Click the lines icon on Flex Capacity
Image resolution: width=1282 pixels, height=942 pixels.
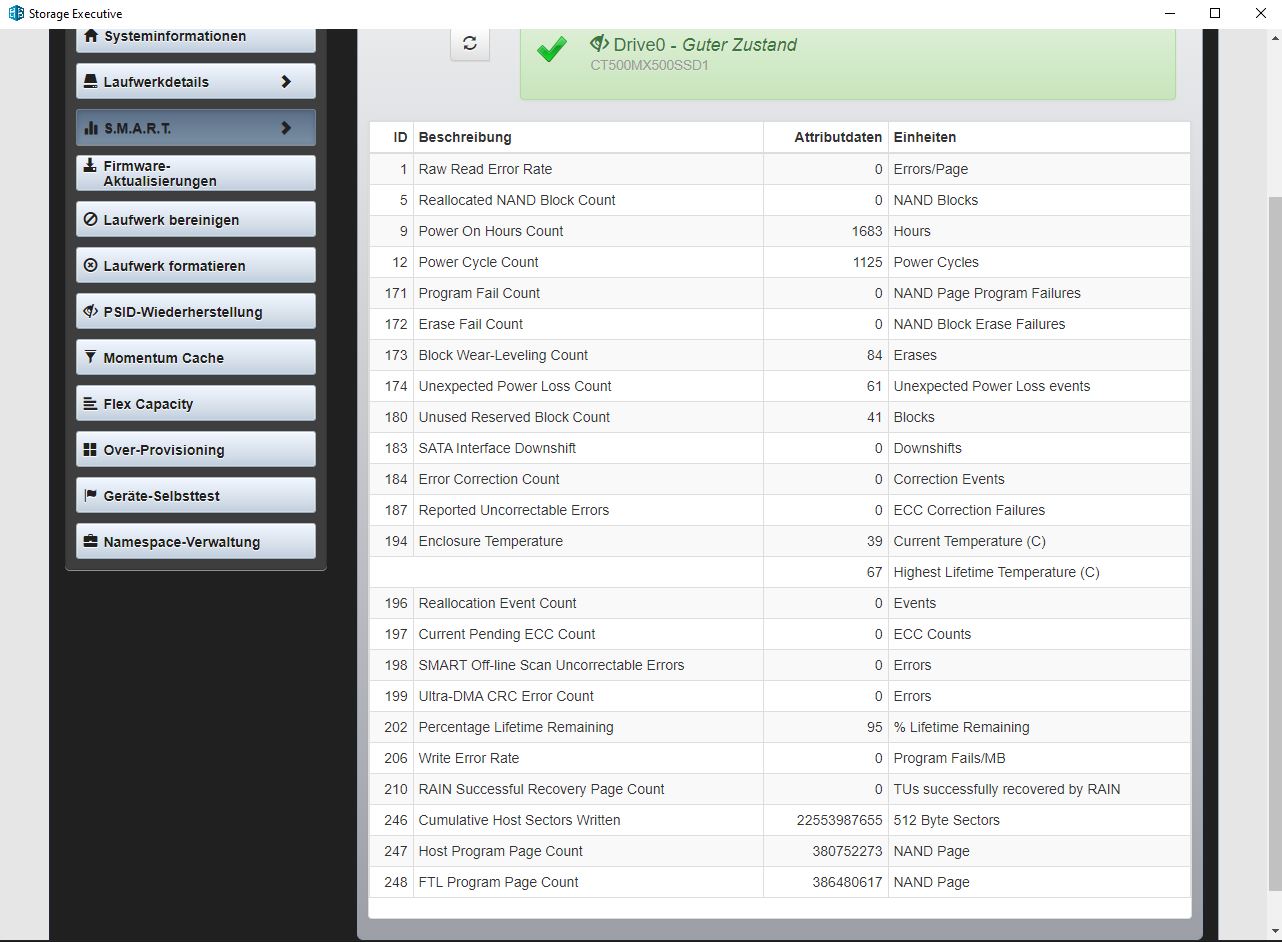pyautogui.click(x=91, y=403)
